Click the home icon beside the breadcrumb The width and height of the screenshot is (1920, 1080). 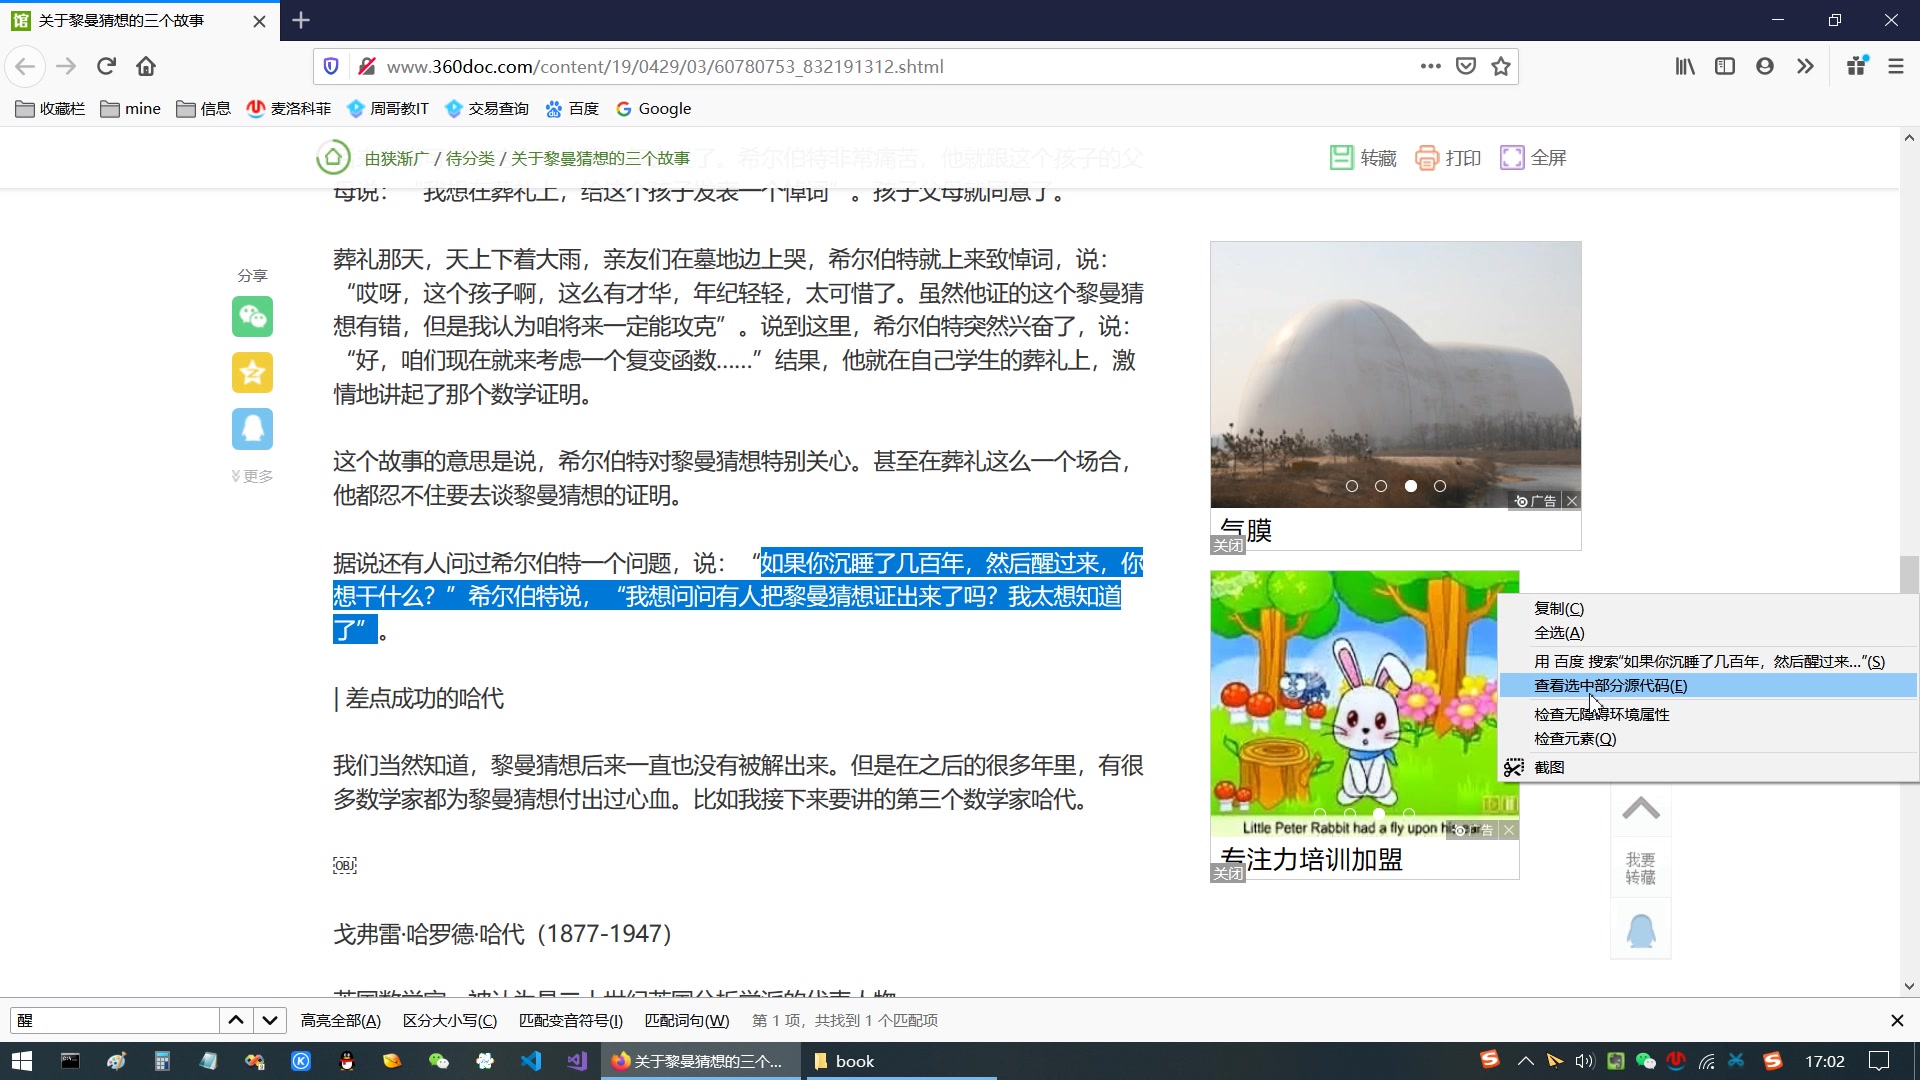(333, 157)
